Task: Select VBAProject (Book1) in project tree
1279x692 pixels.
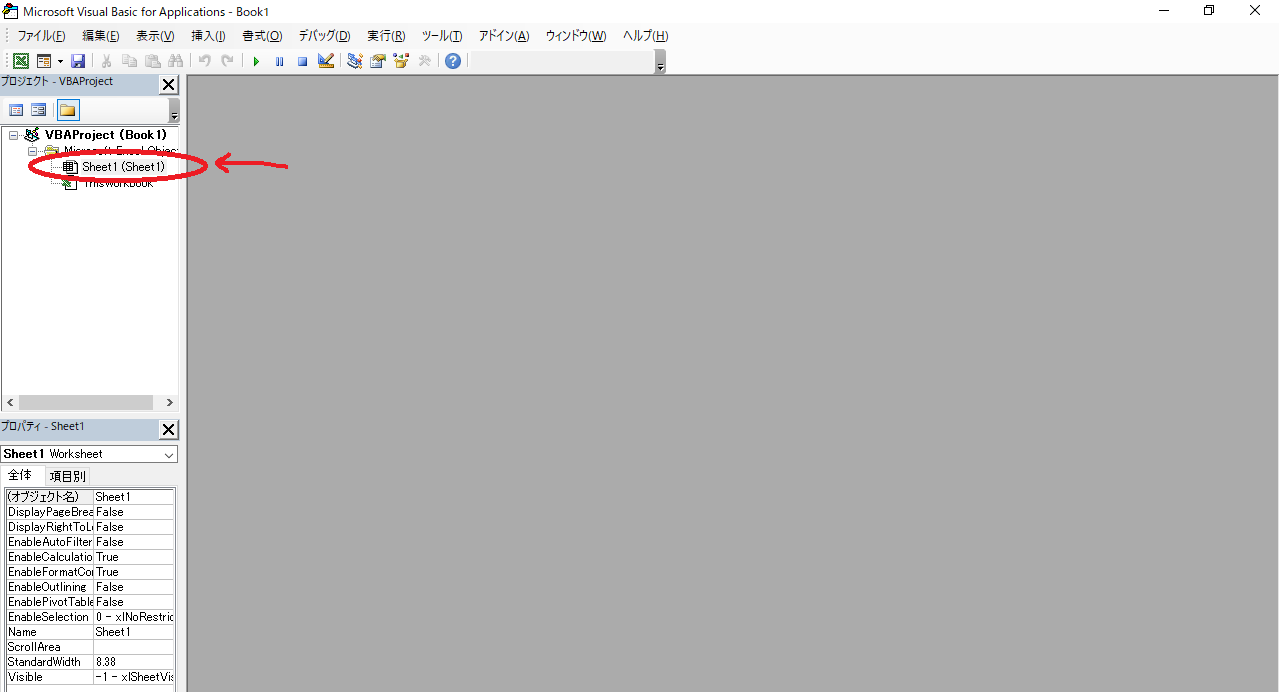Action: point(105,135)
